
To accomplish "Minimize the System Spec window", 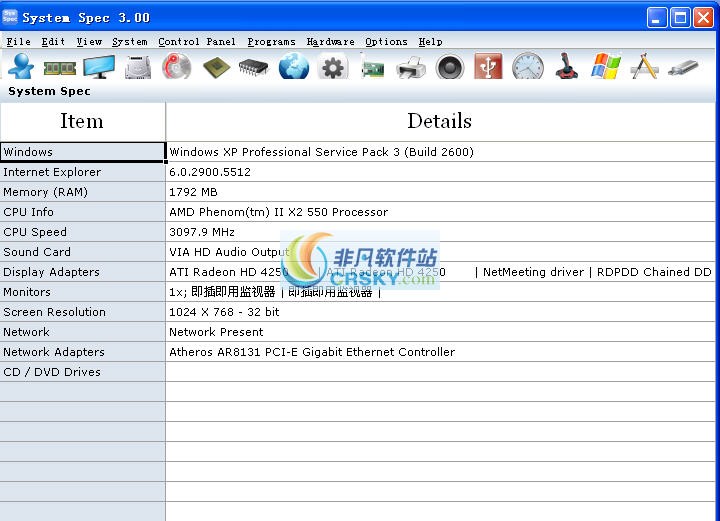I will tap(657, 18).
